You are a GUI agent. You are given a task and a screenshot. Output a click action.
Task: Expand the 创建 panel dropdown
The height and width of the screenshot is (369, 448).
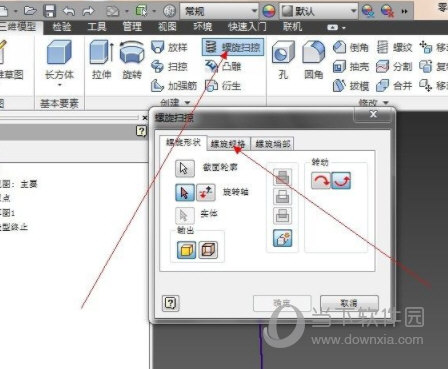click(187, 103)
